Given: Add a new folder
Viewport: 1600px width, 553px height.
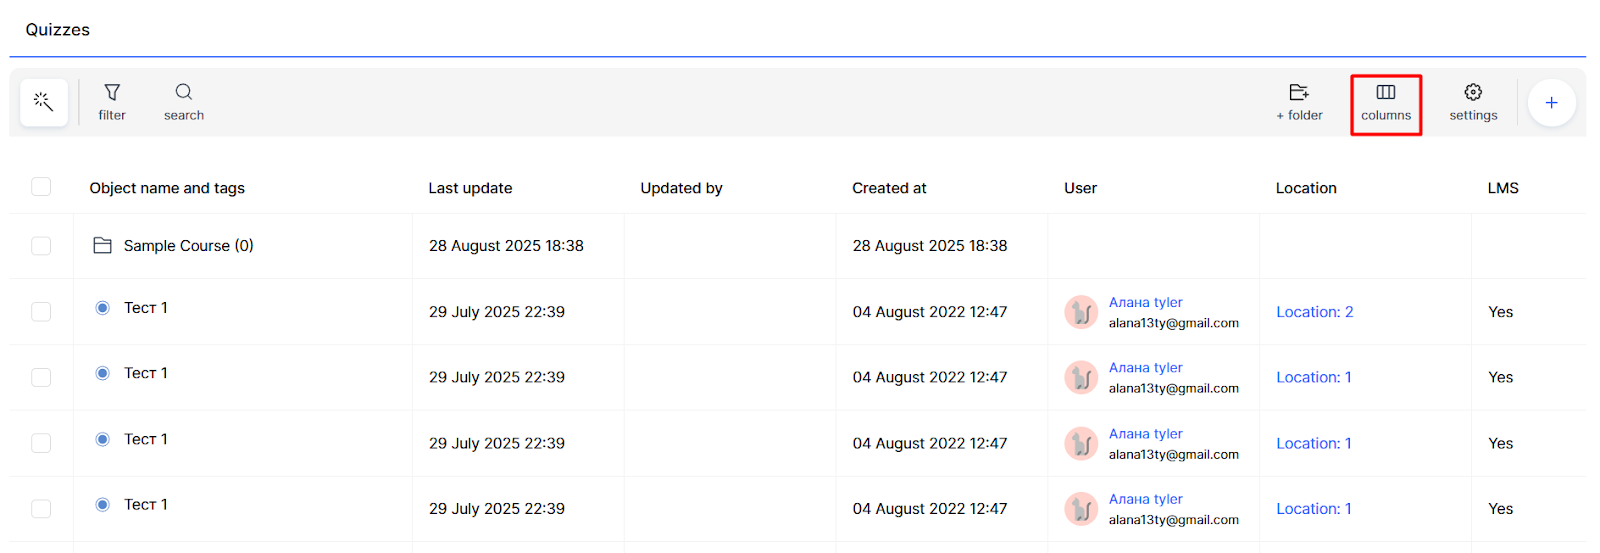Looking at the screenshot, I should [x=1299, y=102].
